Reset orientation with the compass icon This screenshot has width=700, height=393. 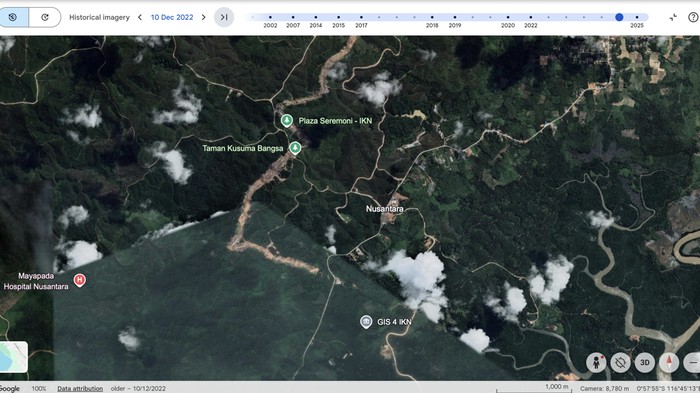(x=669, y=362)
